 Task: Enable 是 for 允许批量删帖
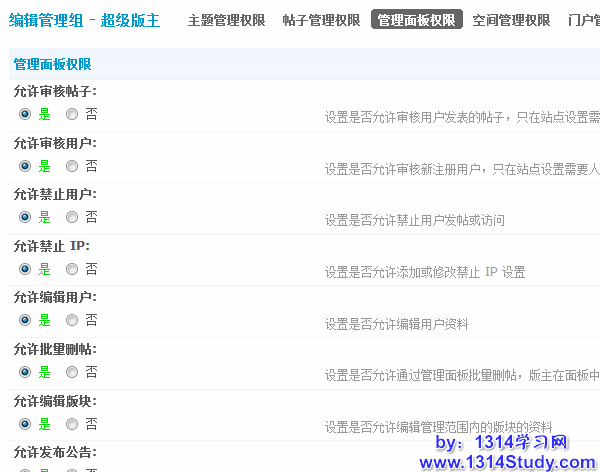click(x=25, y=372)
